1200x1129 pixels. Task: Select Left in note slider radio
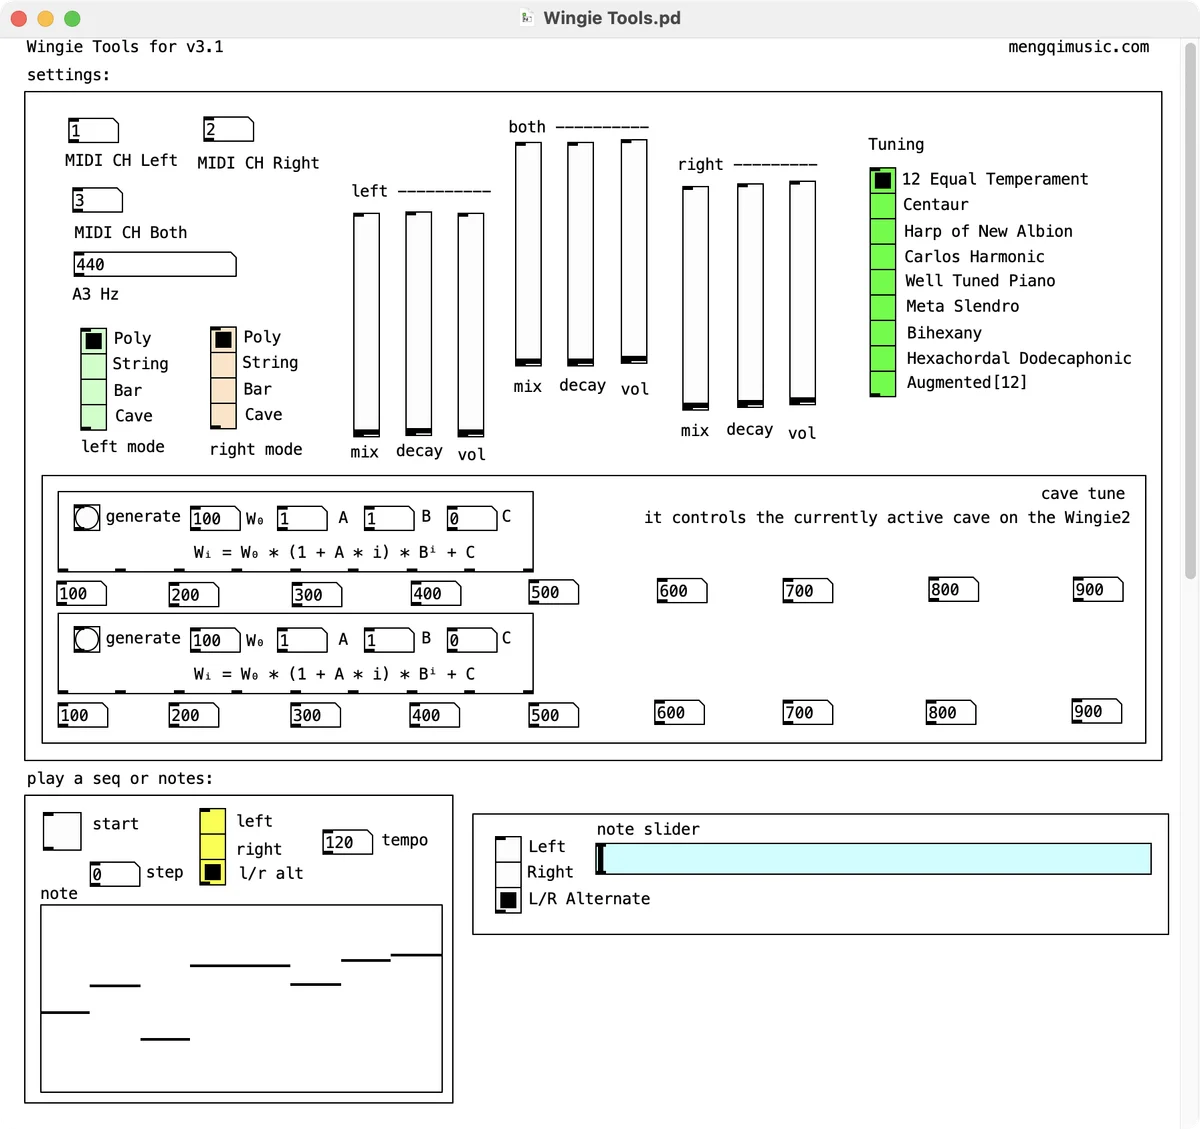[508, 848]
